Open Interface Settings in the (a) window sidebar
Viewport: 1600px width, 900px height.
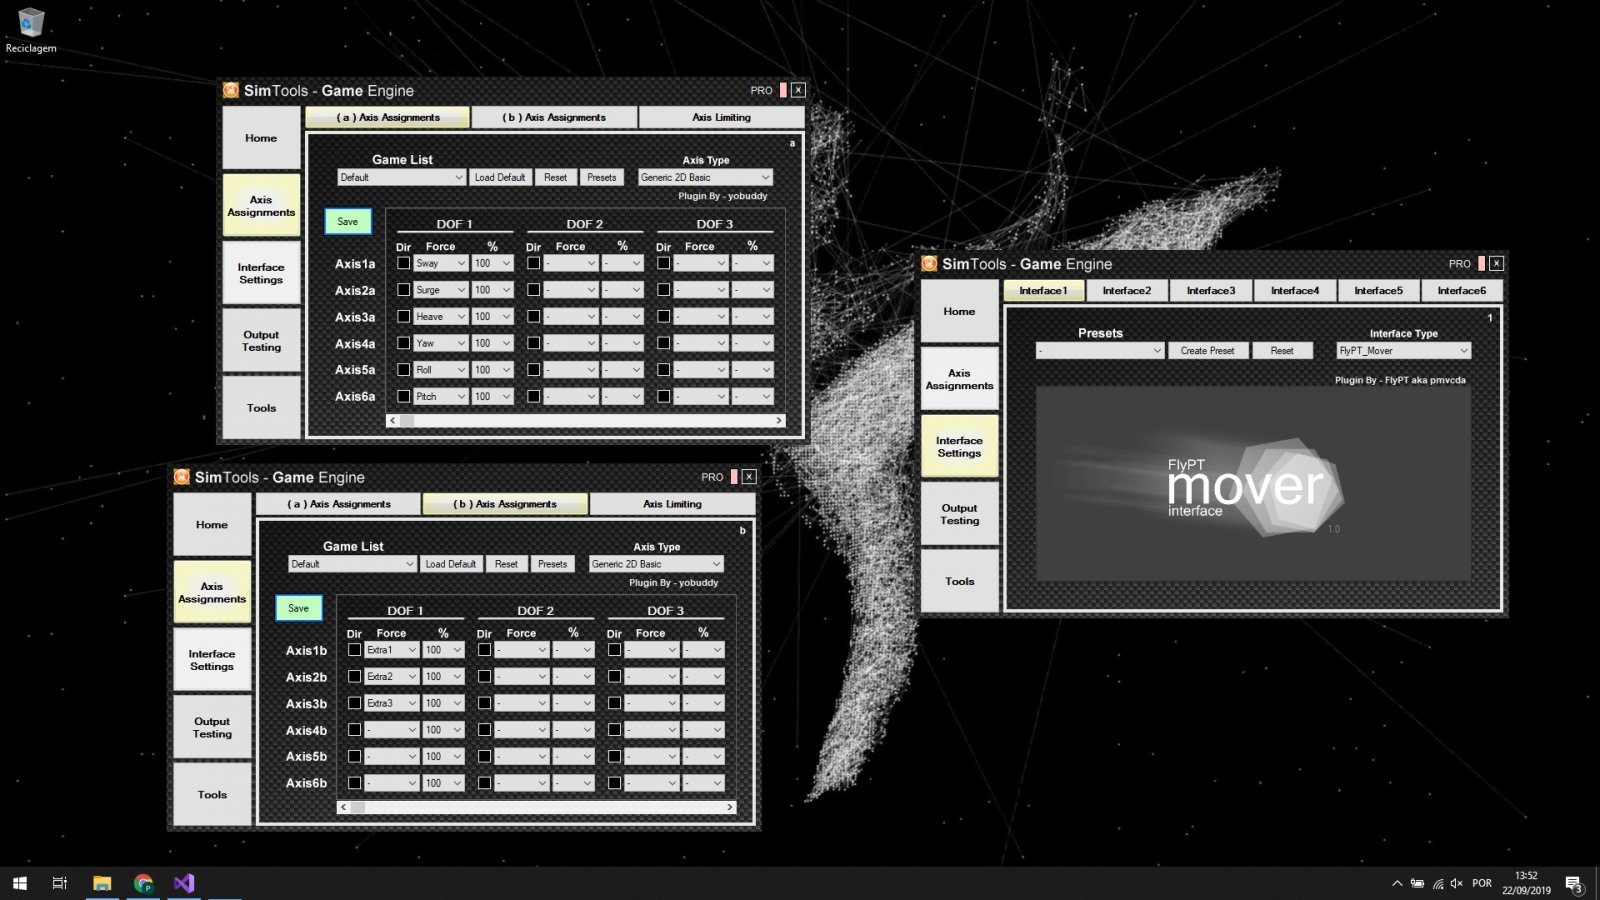pos(261,273)
